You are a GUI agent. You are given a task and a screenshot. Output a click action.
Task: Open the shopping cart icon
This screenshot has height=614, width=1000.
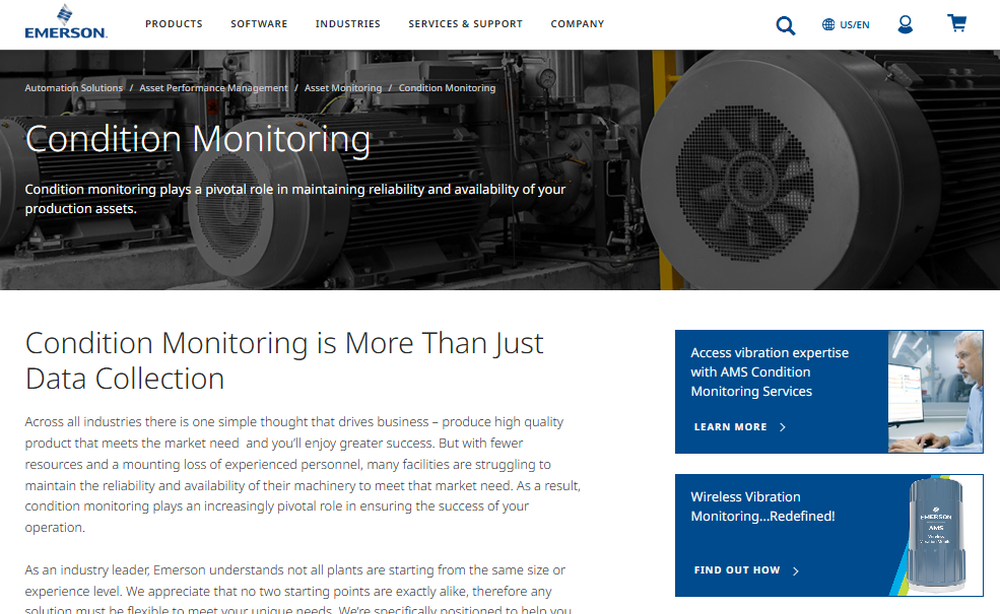pyautogui.click(x=957, y=24)
